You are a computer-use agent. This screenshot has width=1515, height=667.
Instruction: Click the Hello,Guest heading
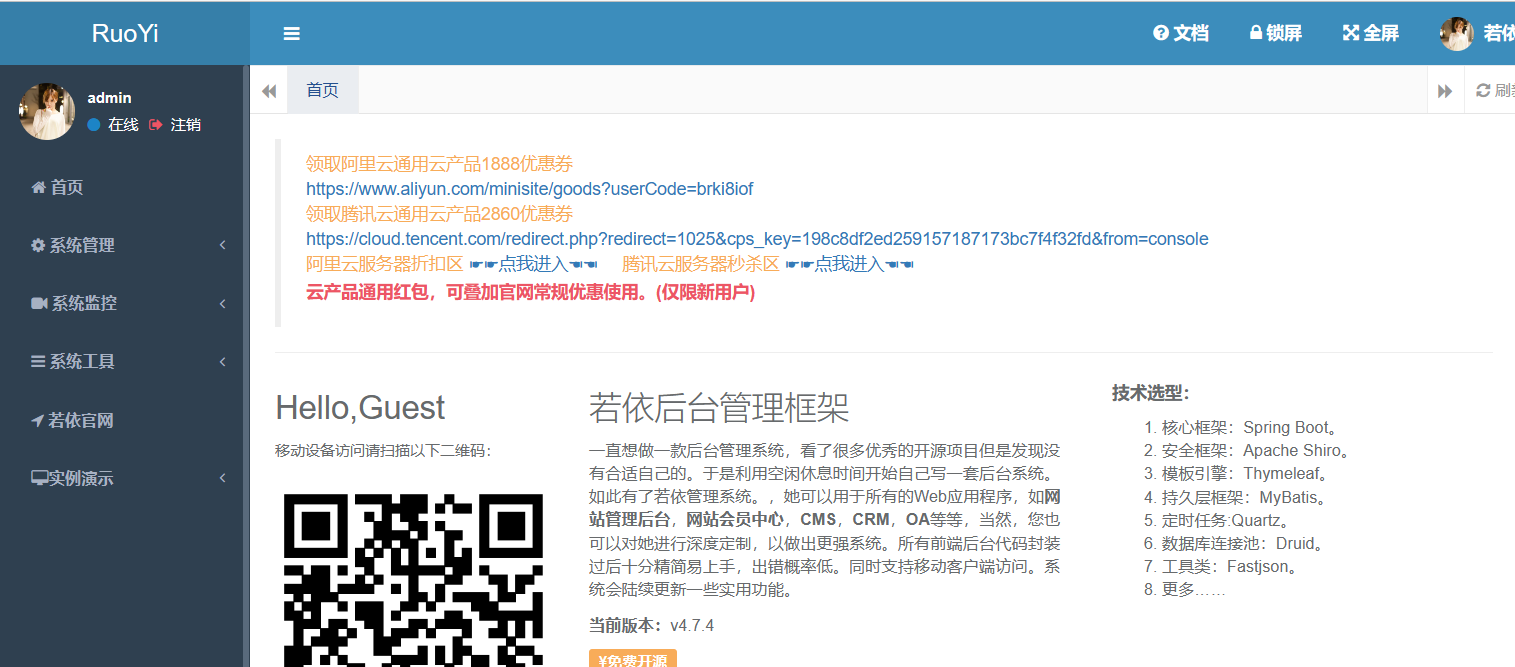pyautogui.click(x=360, y=408)
